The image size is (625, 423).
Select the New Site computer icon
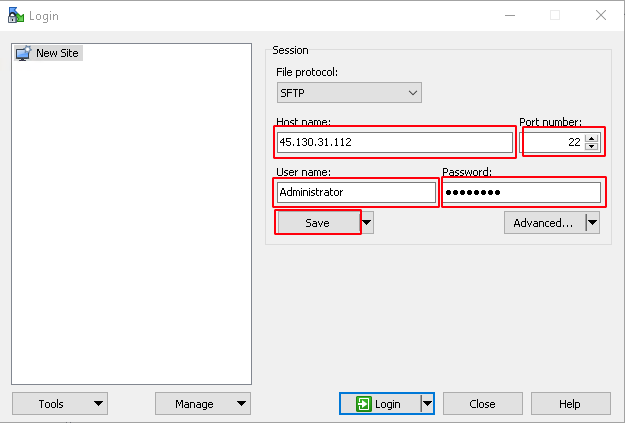click(x=23, y=53)
